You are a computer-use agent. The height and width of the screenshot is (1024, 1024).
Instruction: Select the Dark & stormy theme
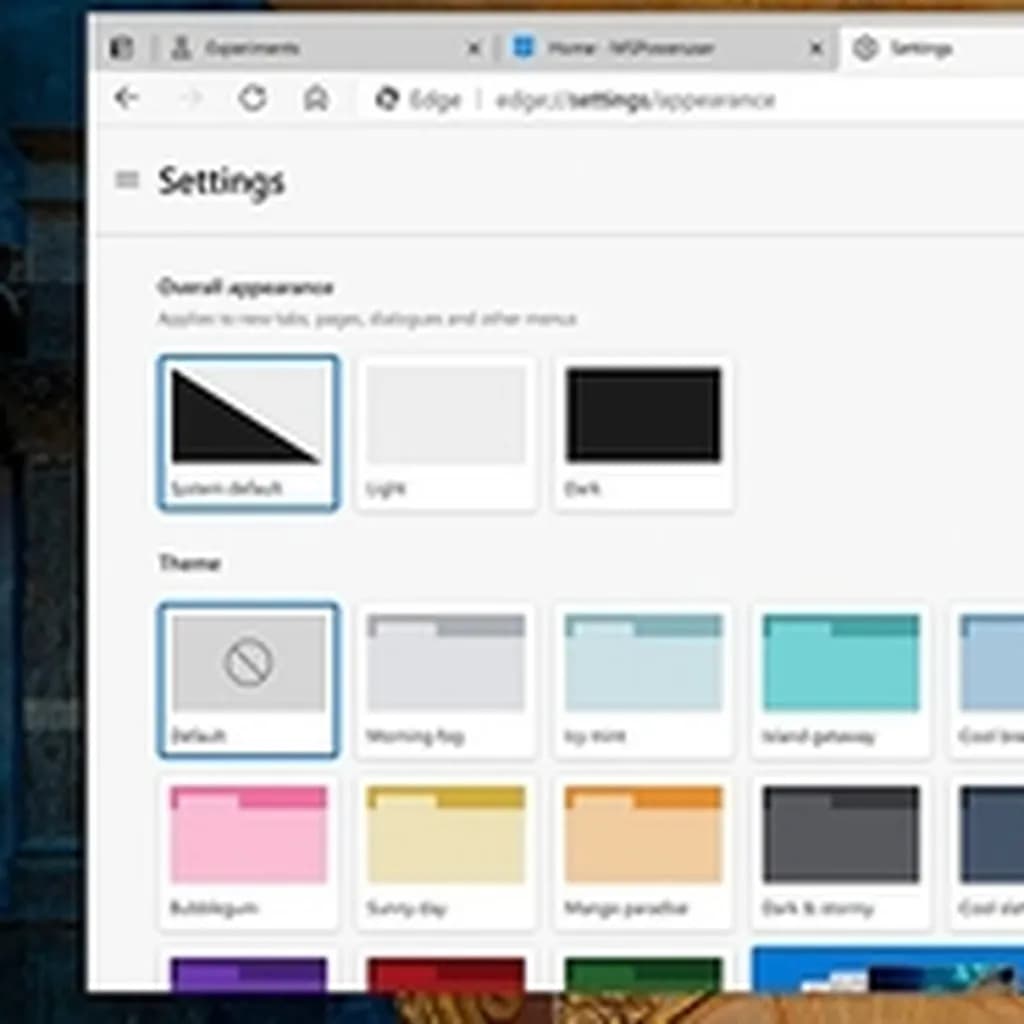[840, 852]
